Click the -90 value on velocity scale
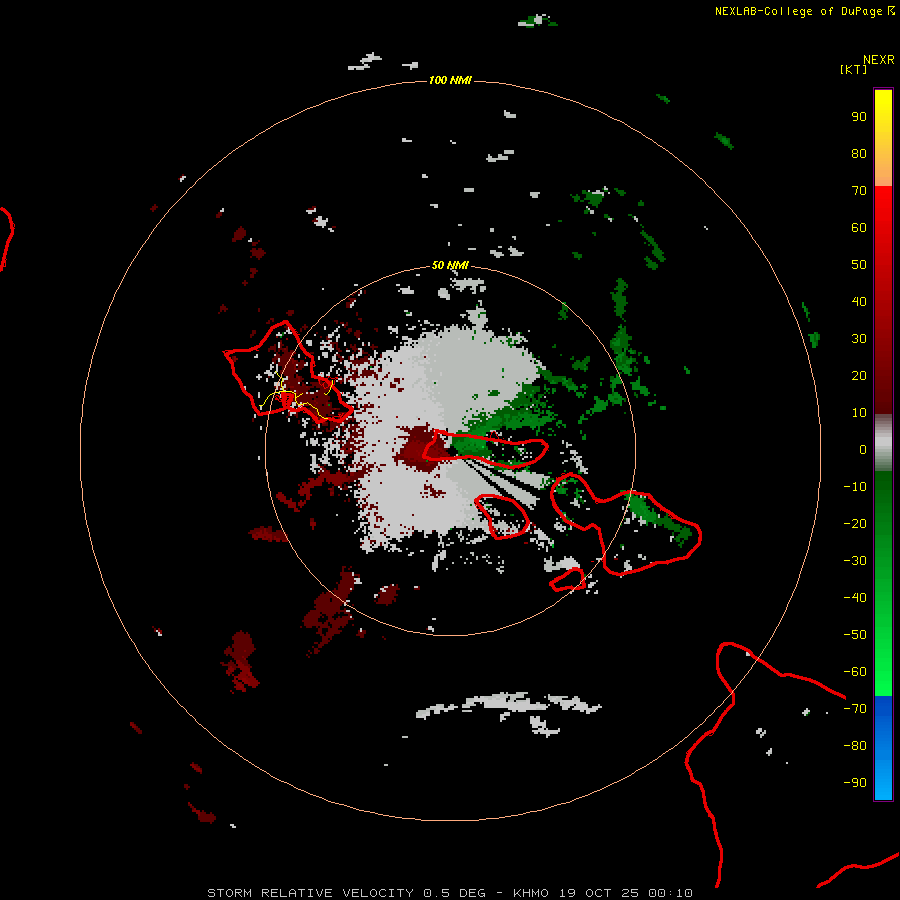 [855, 783]
